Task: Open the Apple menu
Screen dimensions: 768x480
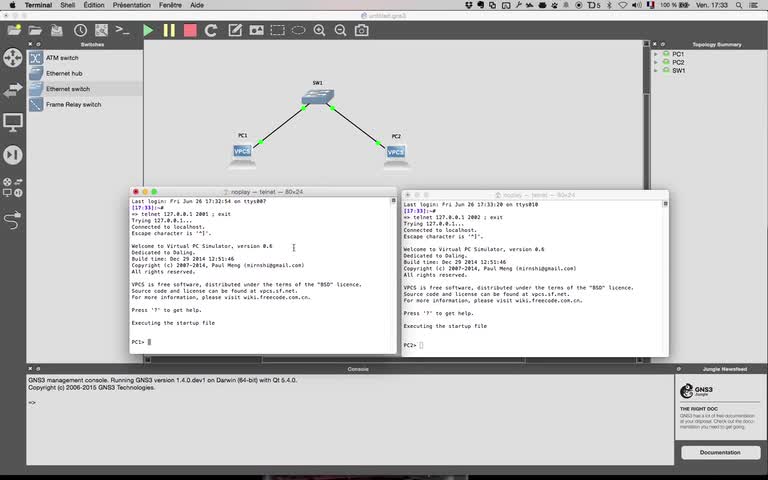Action: point(13,5)
